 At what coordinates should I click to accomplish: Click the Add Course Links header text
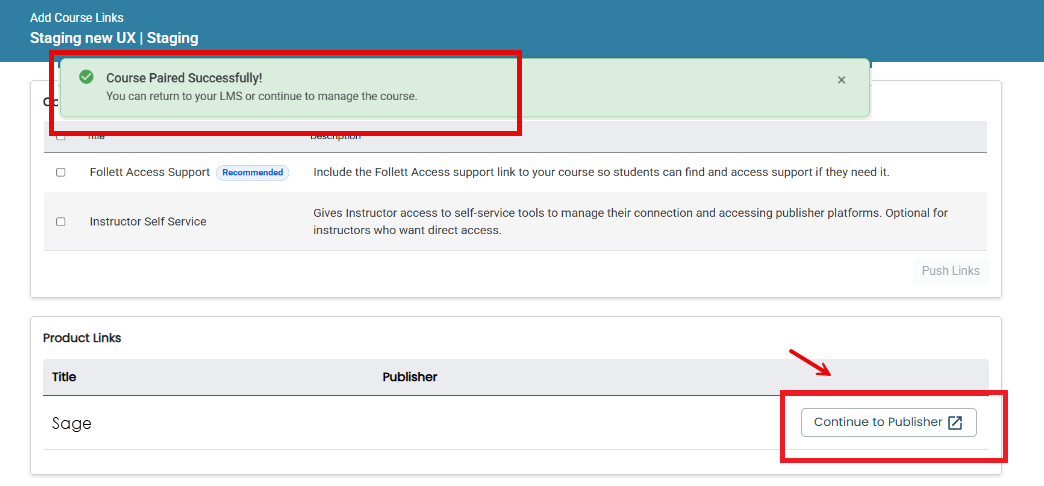77,18
